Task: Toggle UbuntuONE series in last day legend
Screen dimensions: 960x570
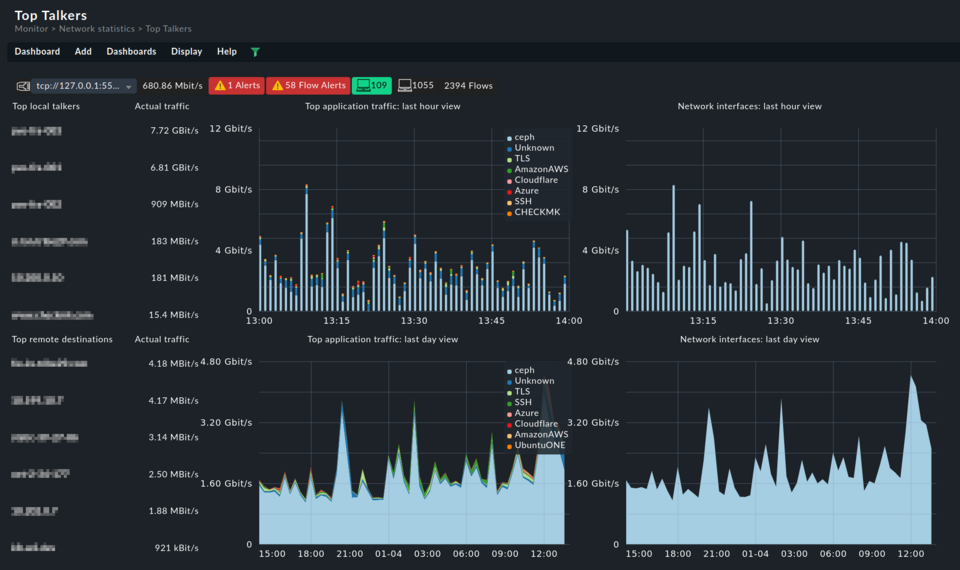Action: coord(541,446)
